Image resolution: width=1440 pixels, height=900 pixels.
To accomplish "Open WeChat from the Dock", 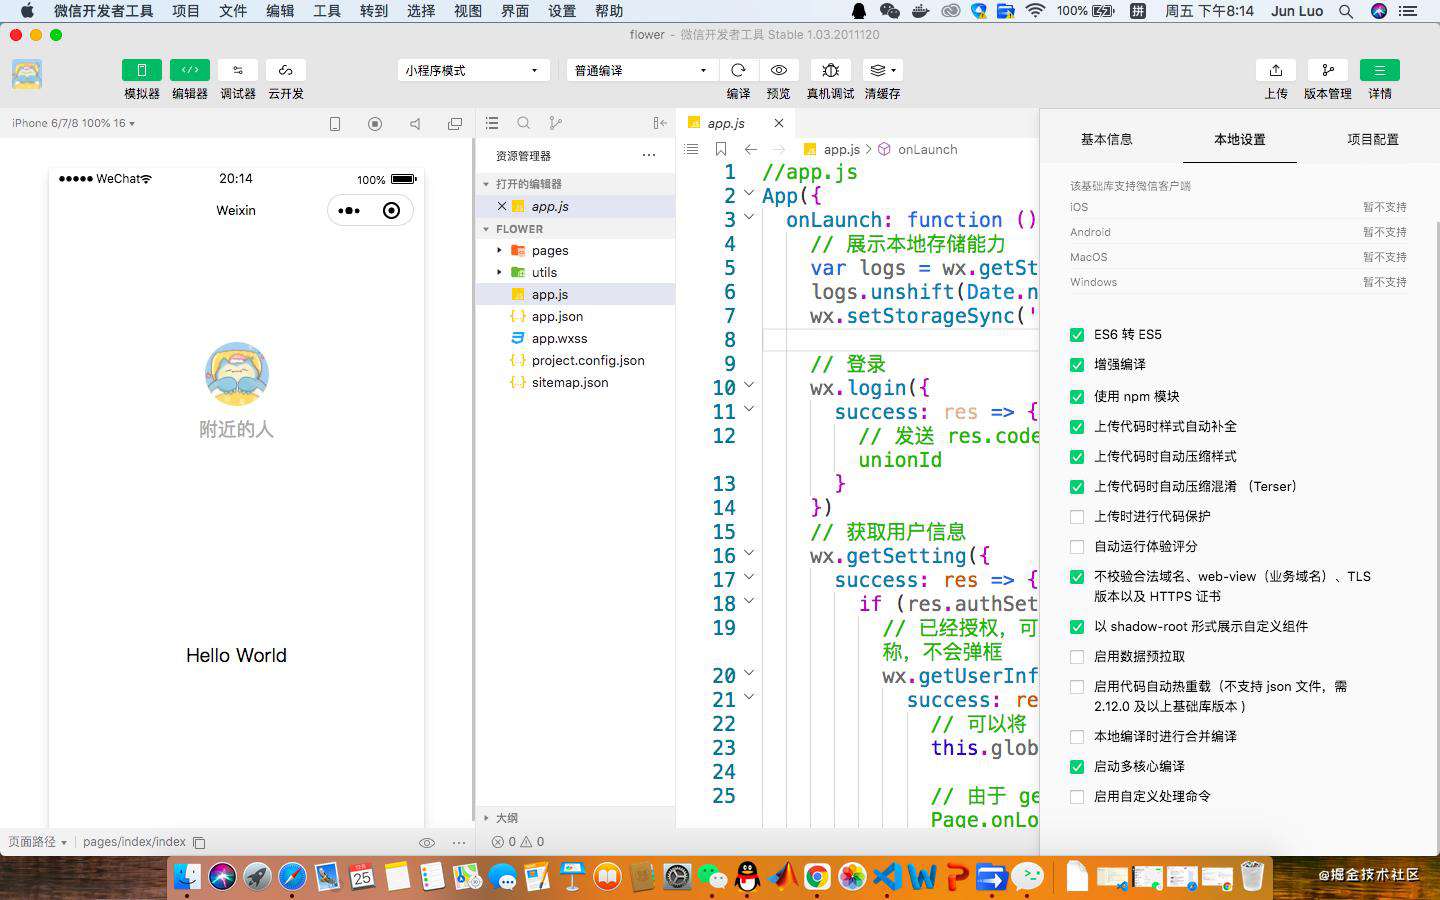I will pos(713,877).
